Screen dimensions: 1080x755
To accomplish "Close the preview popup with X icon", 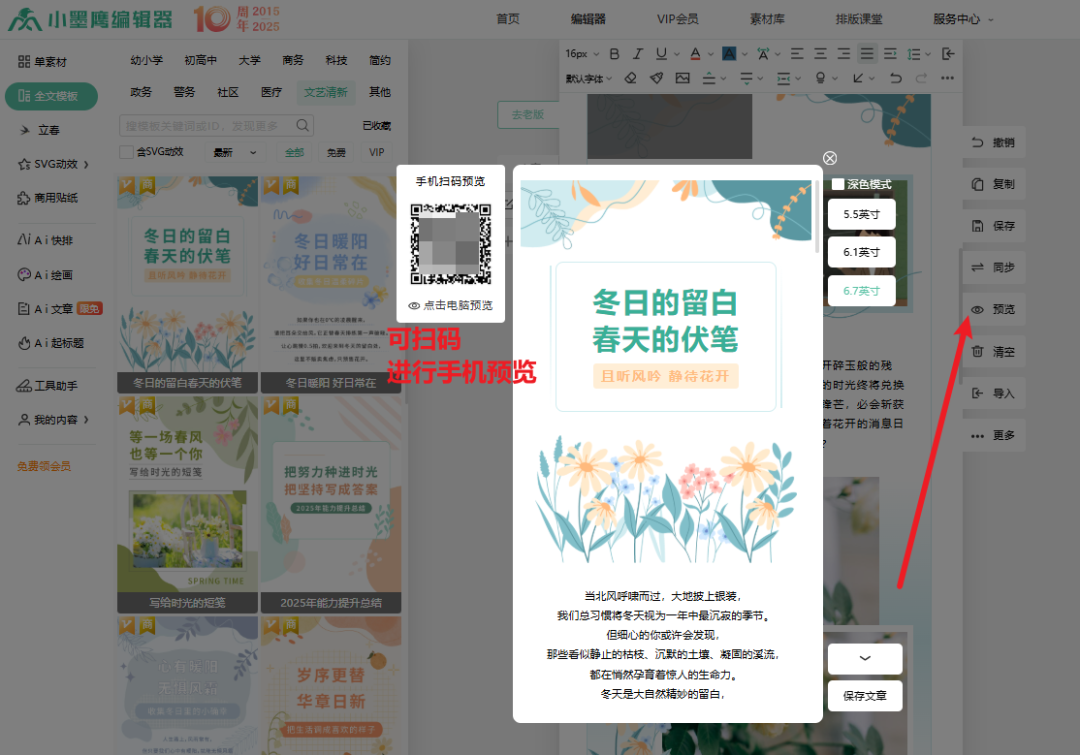I will pos(829,158).
